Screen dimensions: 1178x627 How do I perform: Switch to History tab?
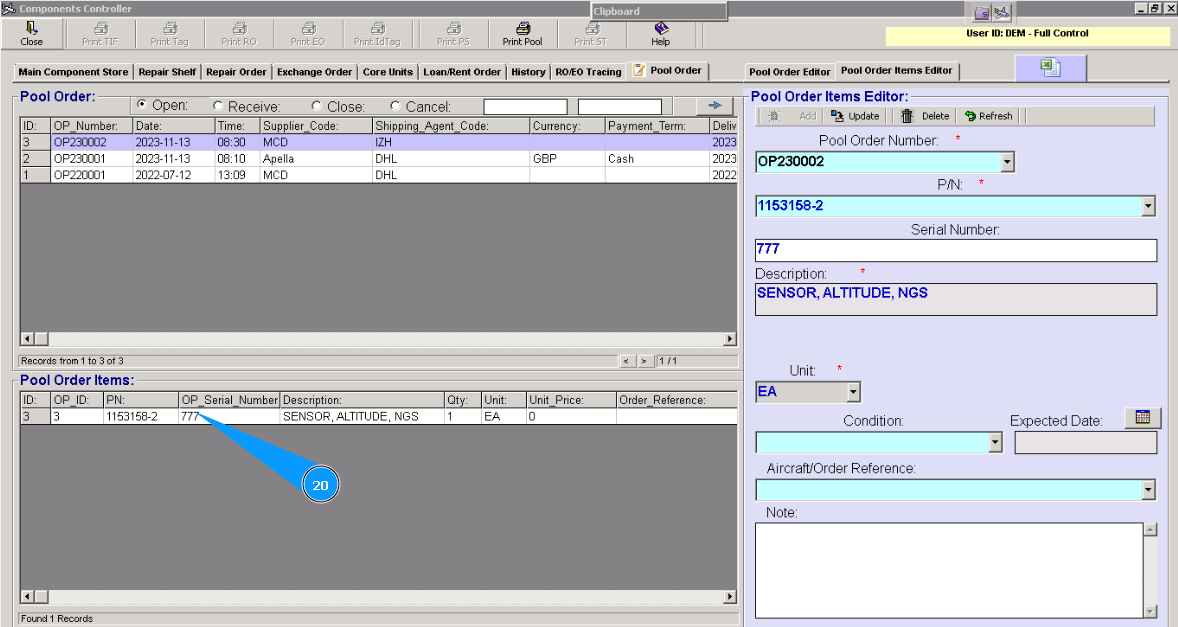click(528, 72)
